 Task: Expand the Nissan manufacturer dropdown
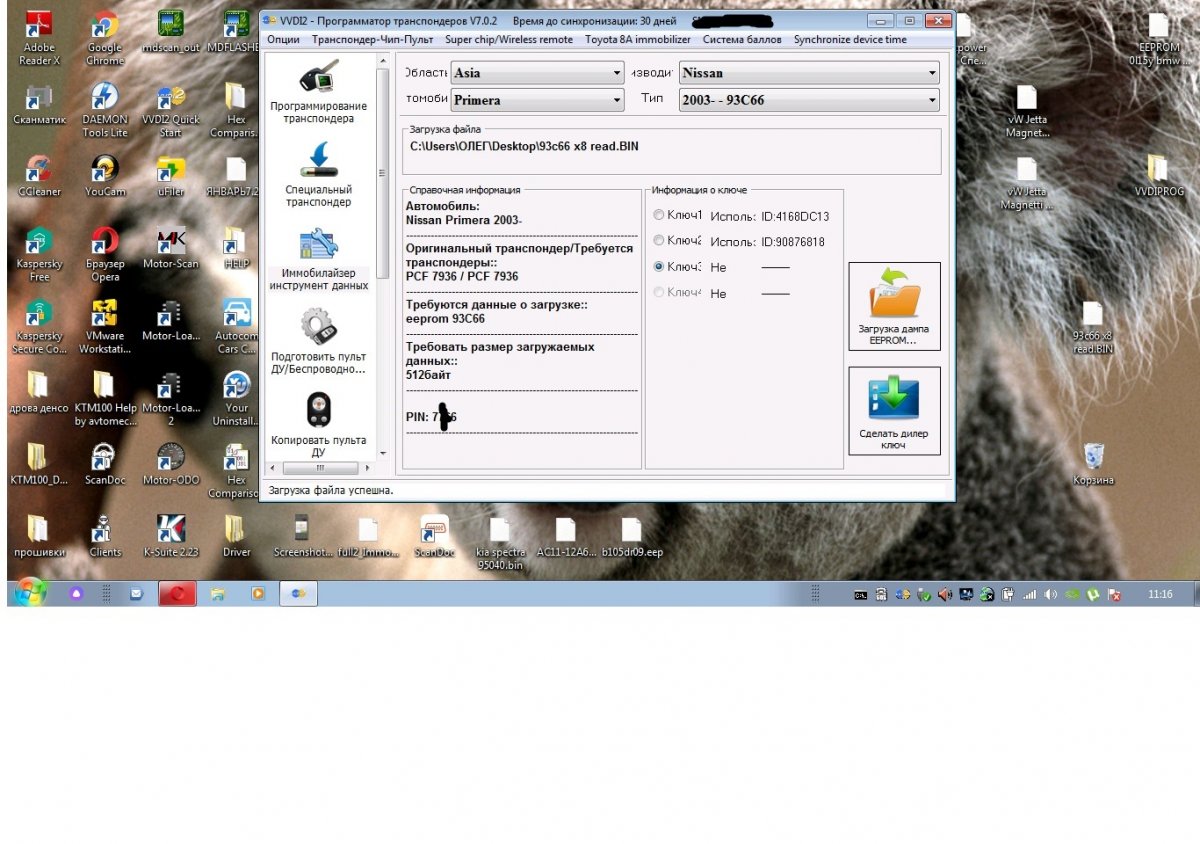(x=809, y=73)
